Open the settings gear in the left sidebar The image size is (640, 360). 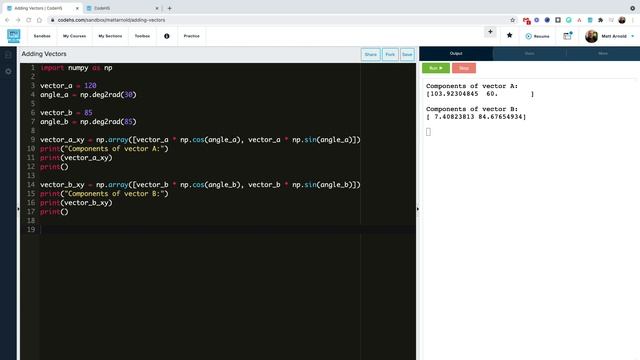(x=8, y=71)
